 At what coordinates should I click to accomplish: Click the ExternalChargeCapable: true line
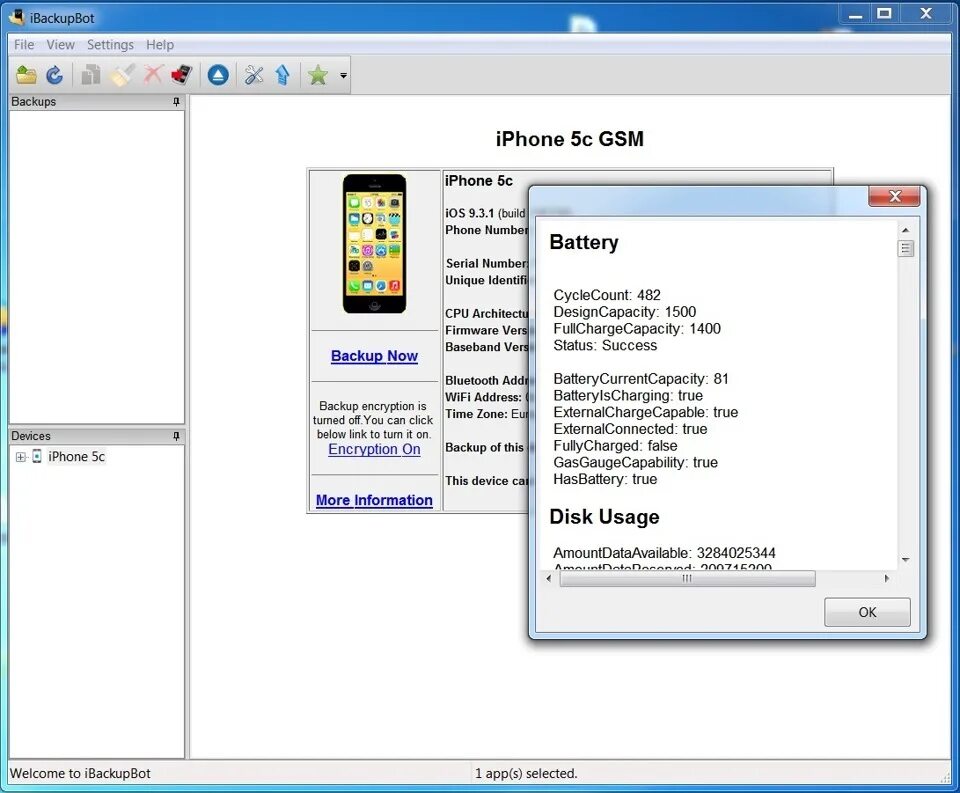pos(645,412)
